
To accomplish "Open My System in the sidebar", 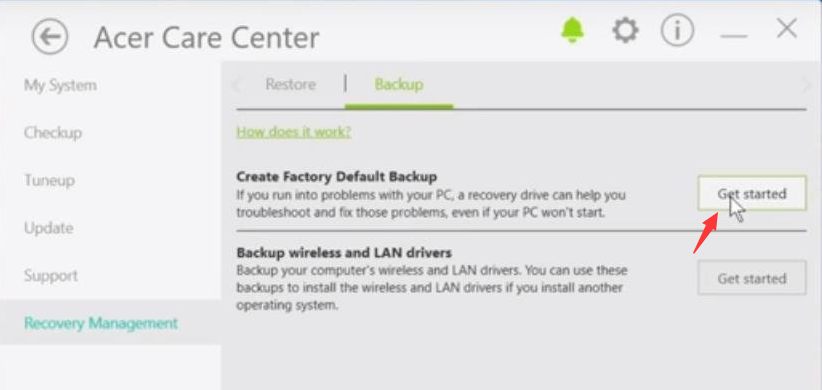I will tap(60, 85).
